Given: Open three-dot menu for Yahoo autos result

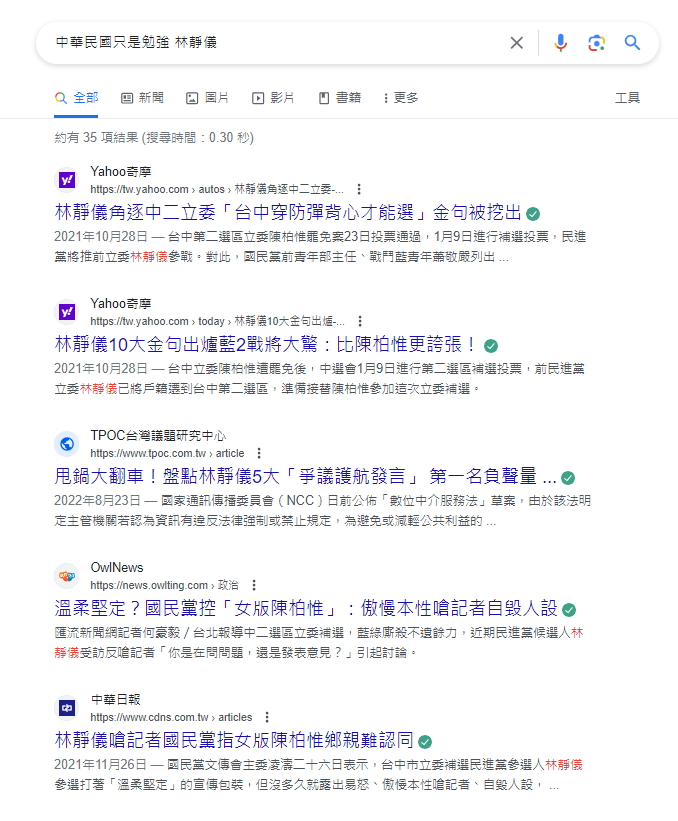Looking at the screenshot, I should pyautogui.click(x=359, y=189).
